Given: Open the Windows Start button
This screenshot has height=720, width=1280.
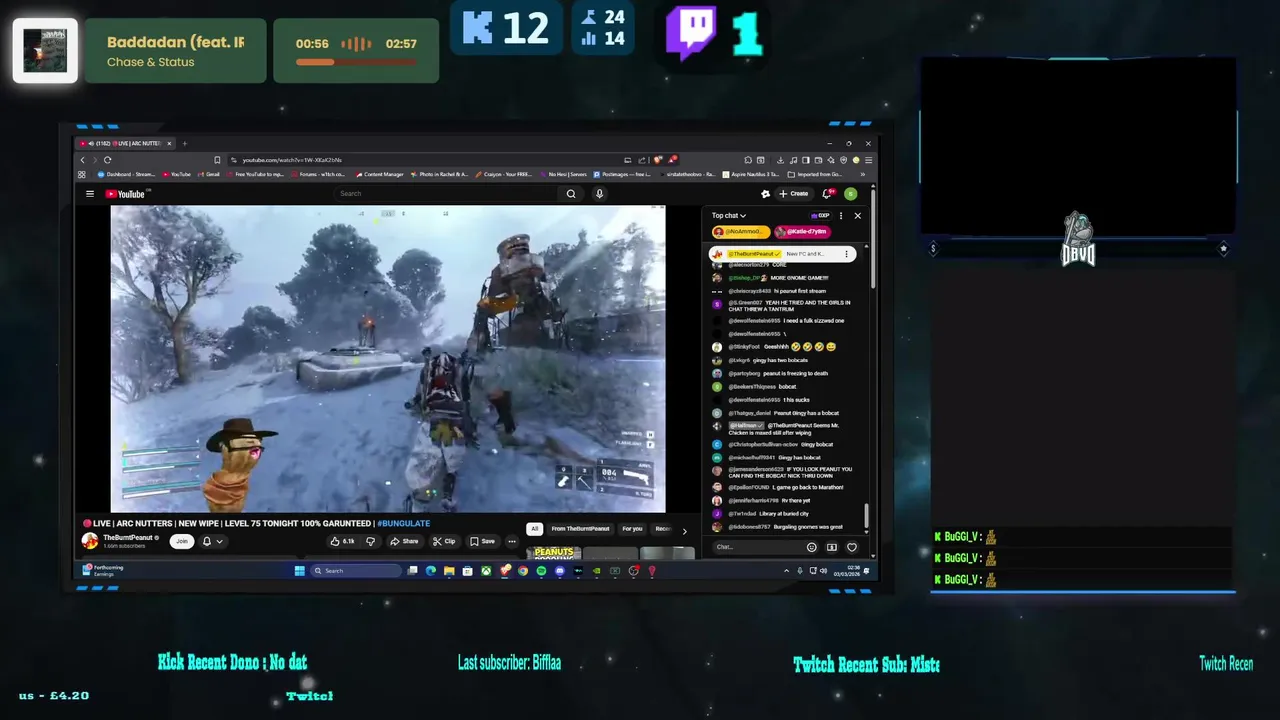Looking at the screenshot, I should [x=299, y=571].
